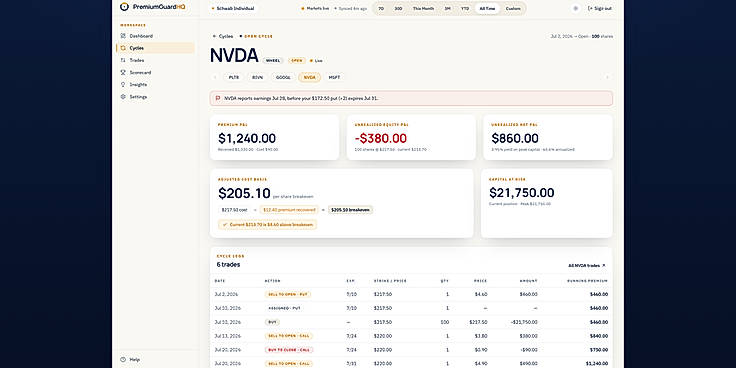Image resolution: width=736 pixels, height=368 pixels.
Task: Switch to the PLTR cycle chip
Action: 234,77
